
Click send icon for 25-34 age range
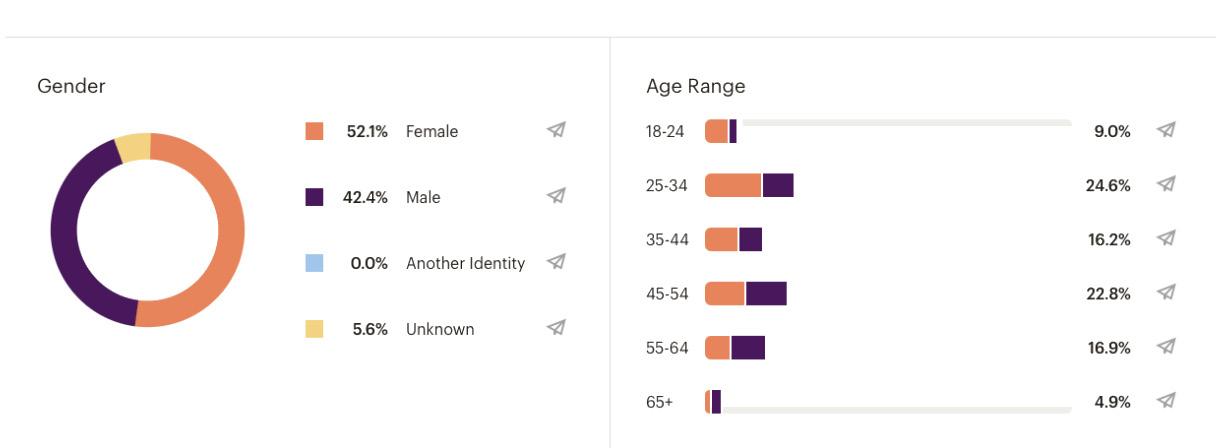coord(1165,184)
